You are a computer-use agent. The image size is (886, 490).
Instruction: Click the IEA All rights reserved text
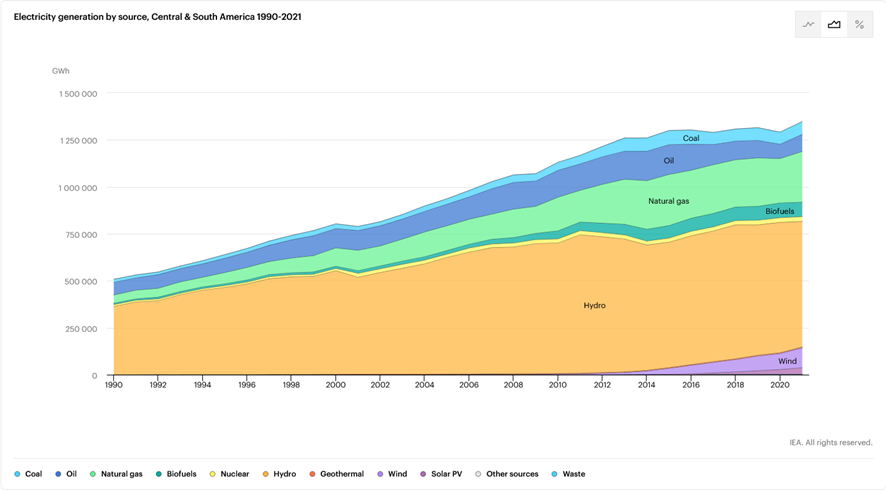830,442
